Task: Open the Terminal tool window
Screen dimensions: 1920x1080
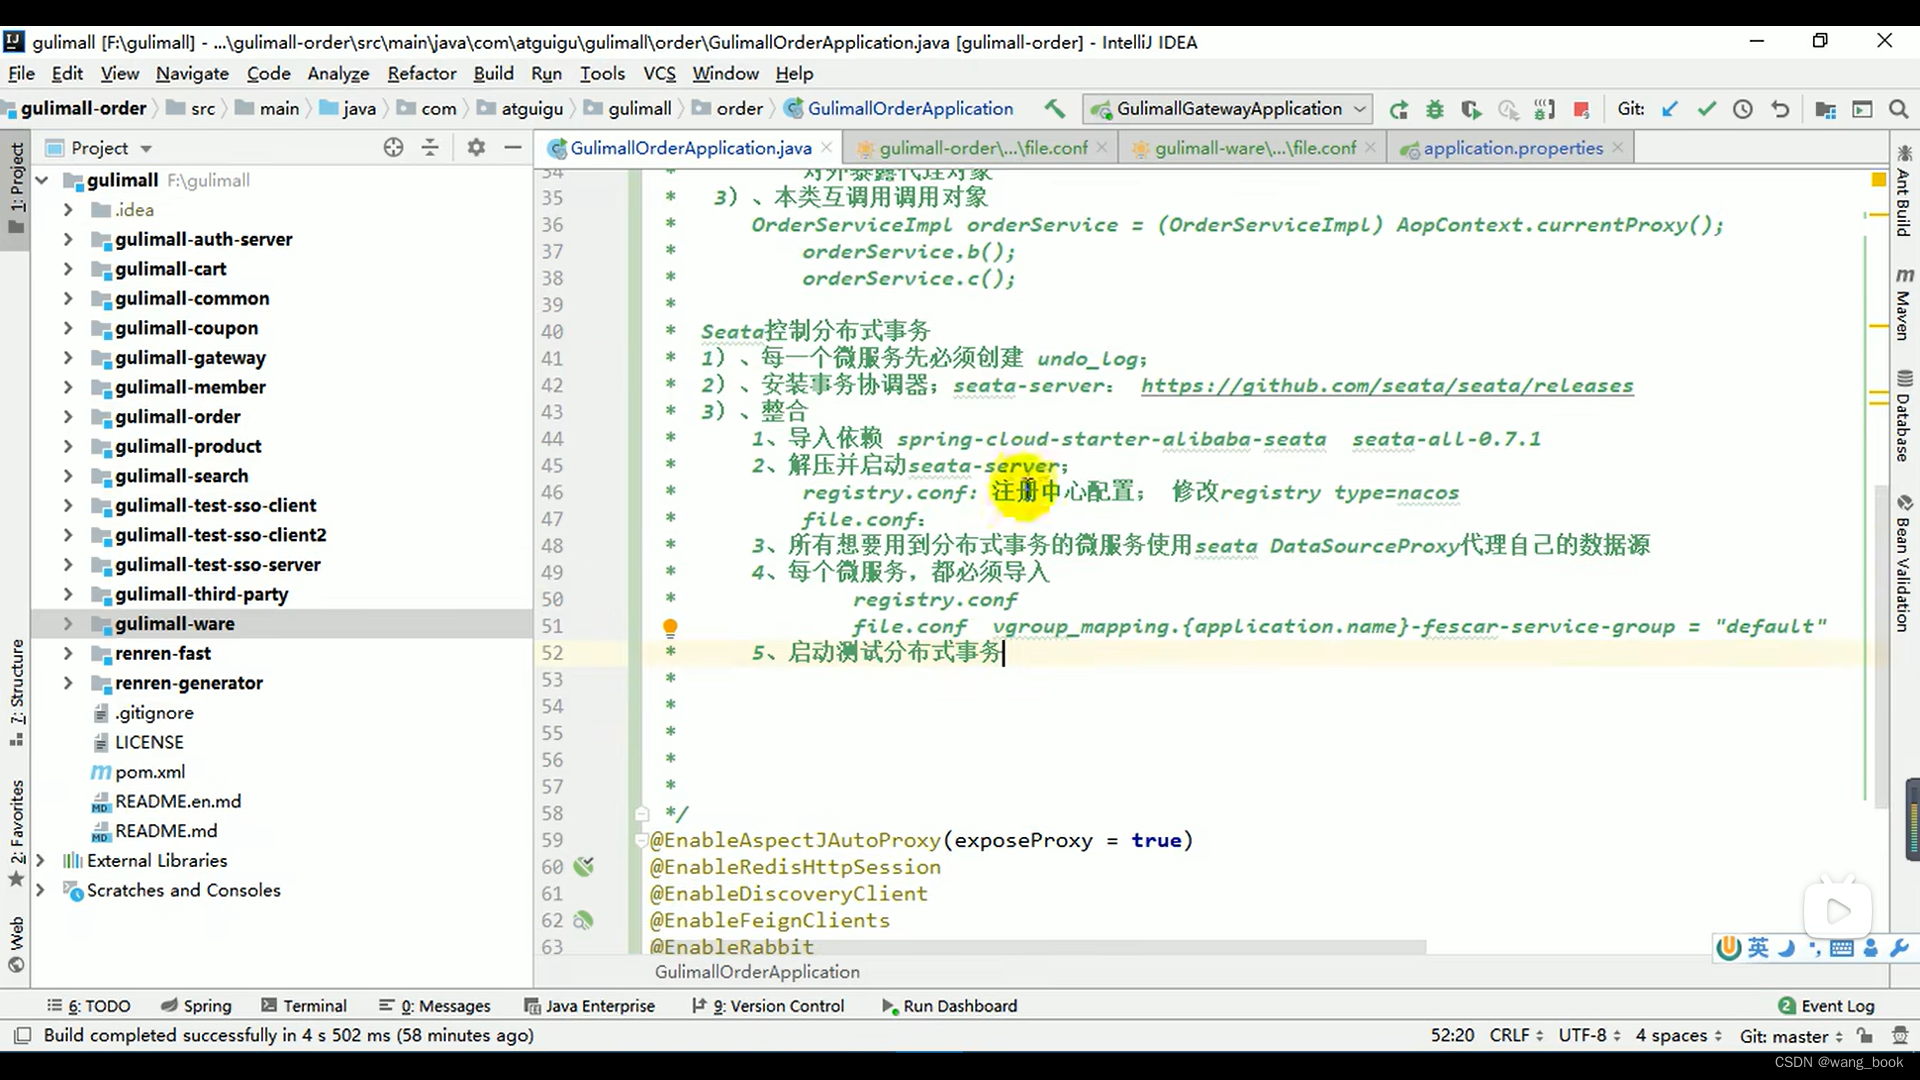Action: coord(304,1006)
